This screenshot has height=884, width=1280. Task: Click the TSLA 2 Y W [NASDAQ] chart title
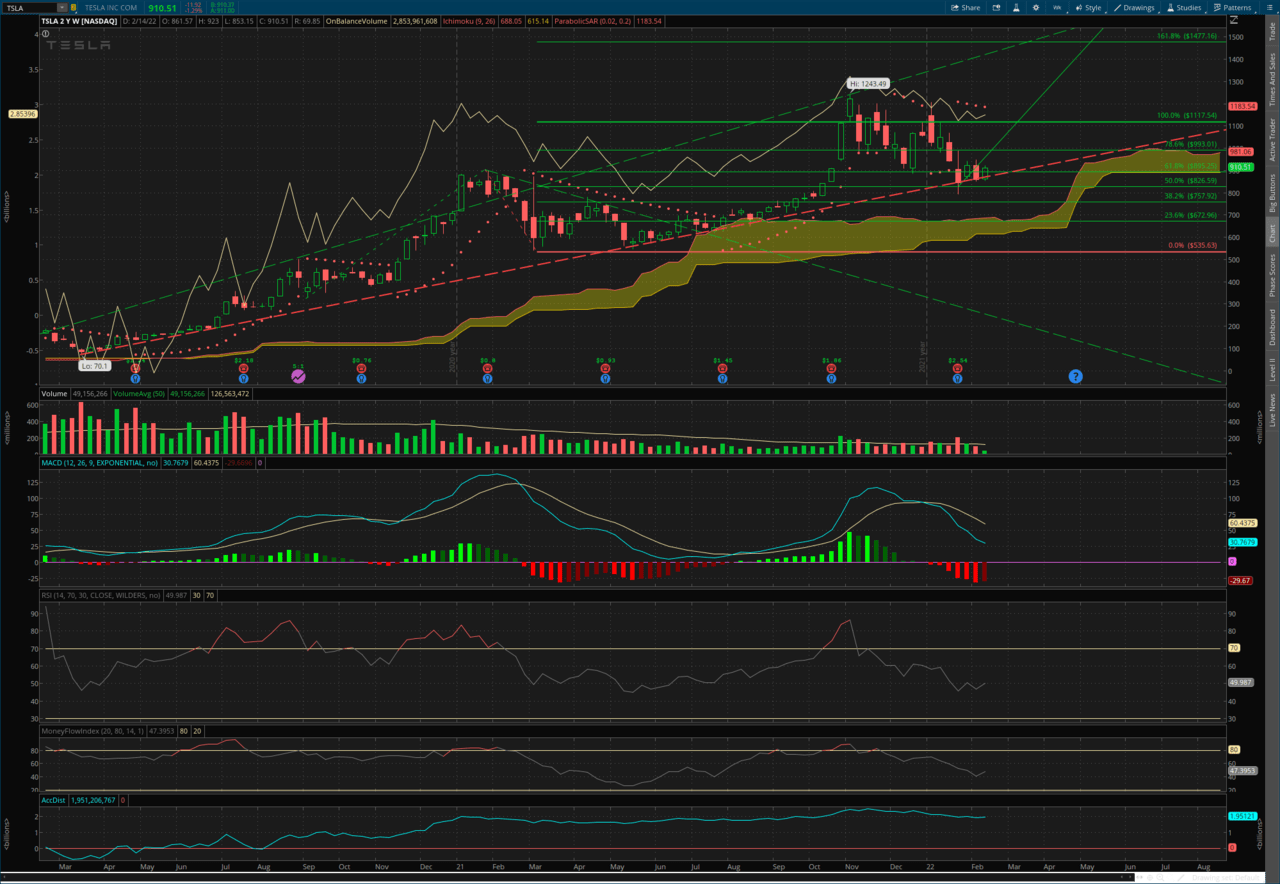point(79,20)
